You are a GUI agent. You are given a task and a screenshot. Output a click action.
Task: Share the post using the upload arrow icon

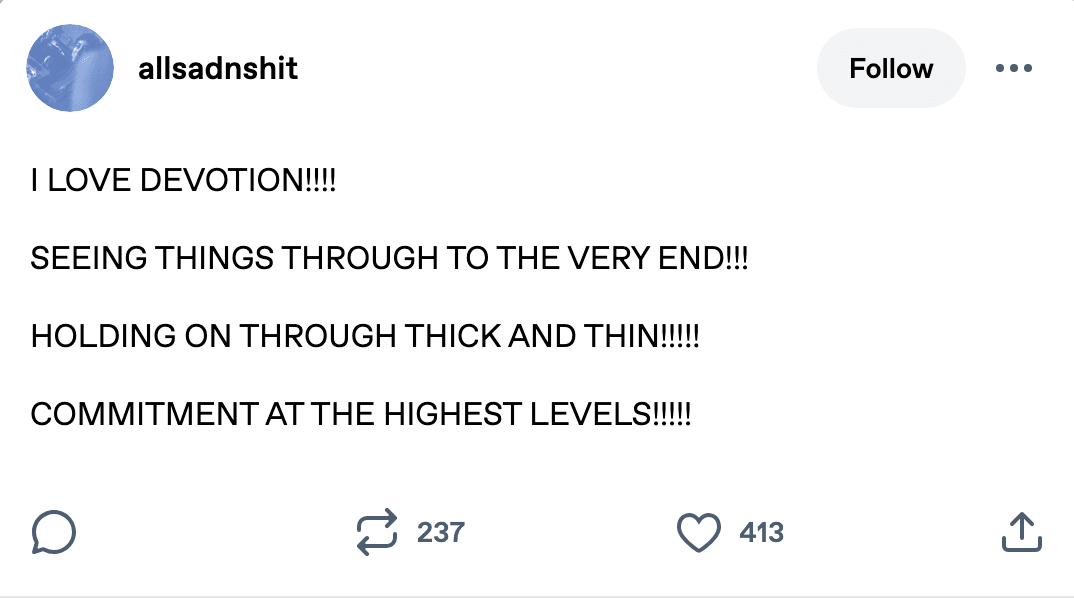coord(1021,532)
